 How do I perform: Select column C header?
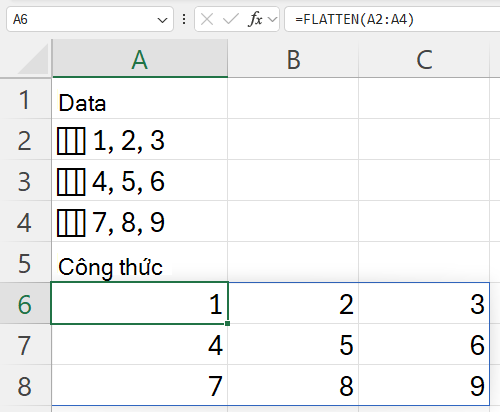[x=424, y=59]
